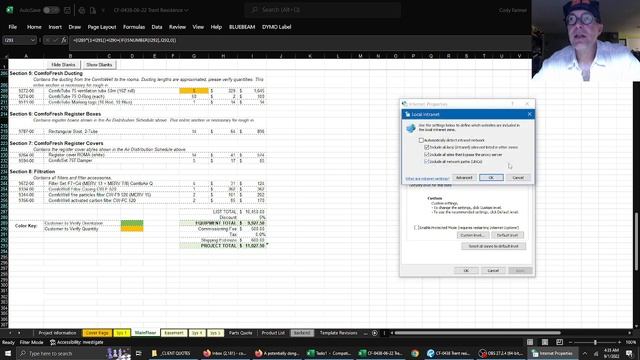Click the green Customer to Verify Orientation swatch
The height and width of the screenshot is (360, 640).
click(132, 223)
